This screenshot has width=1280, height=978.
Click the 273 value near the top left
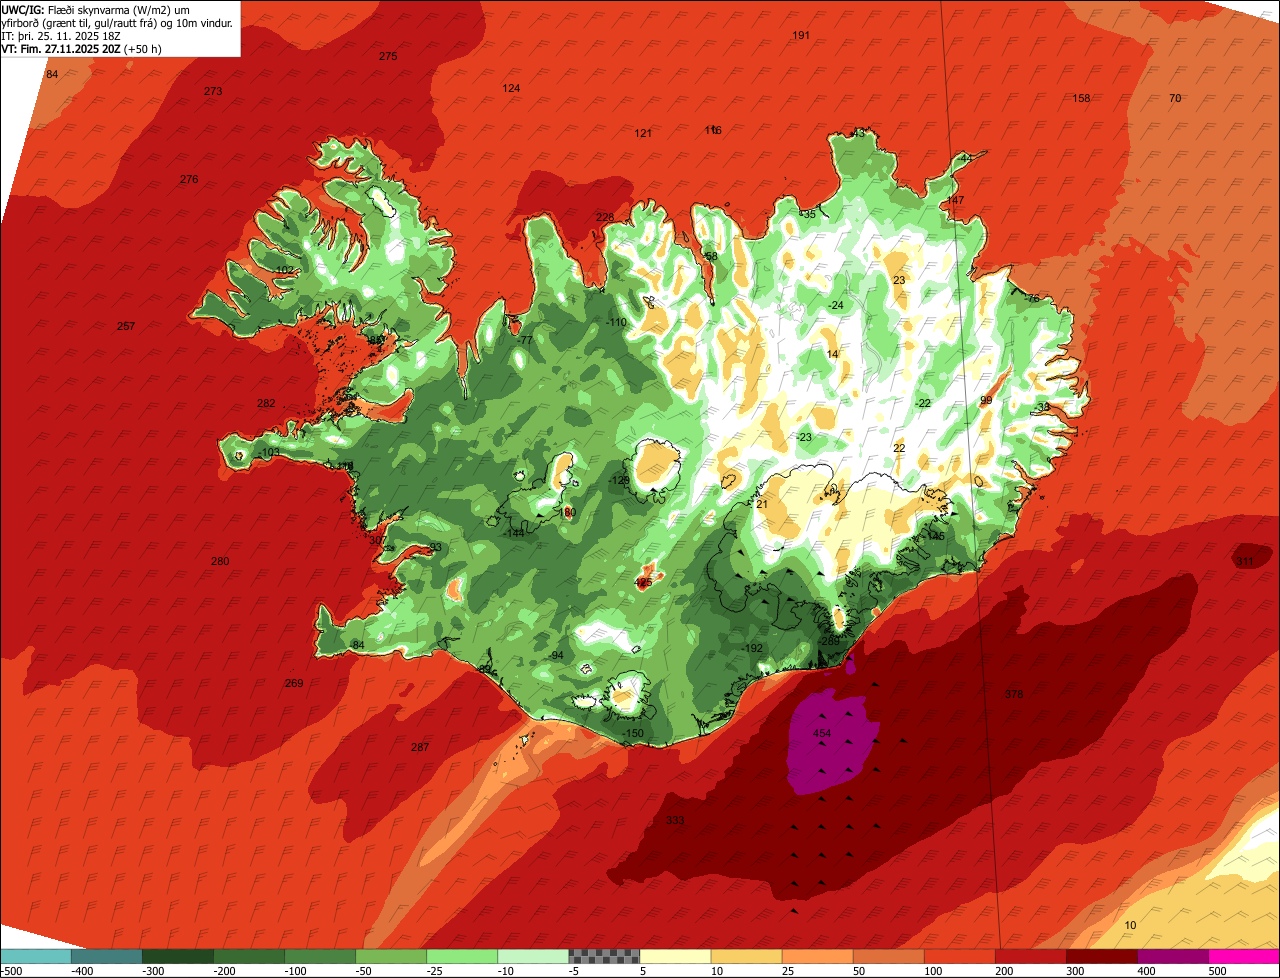pos(213,91)
